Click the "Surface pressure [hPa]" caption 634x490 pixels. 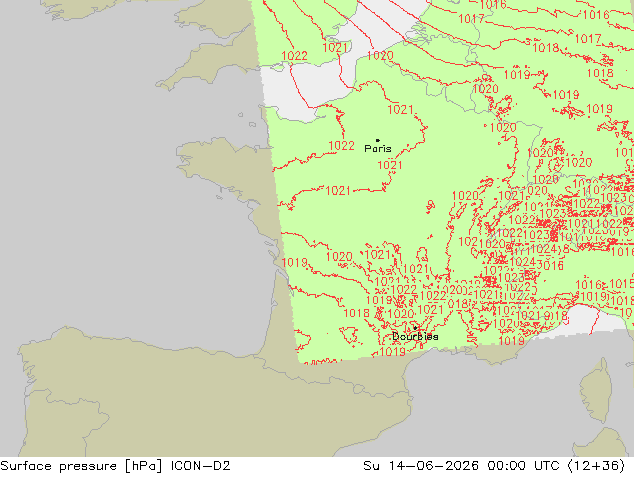pyautogui.click(x=81, y=466)
